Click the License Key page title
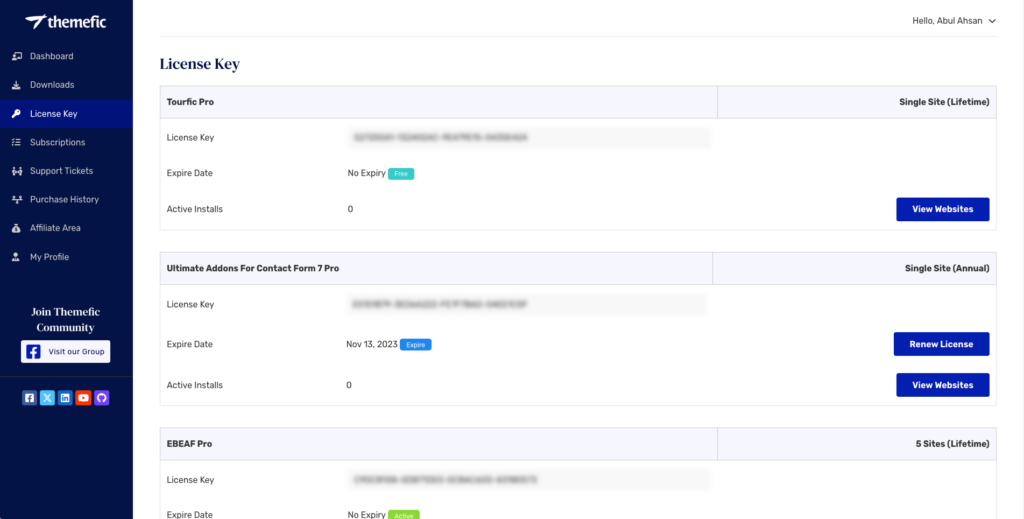Screen dimensions: 1024x519 coord(200,64)
